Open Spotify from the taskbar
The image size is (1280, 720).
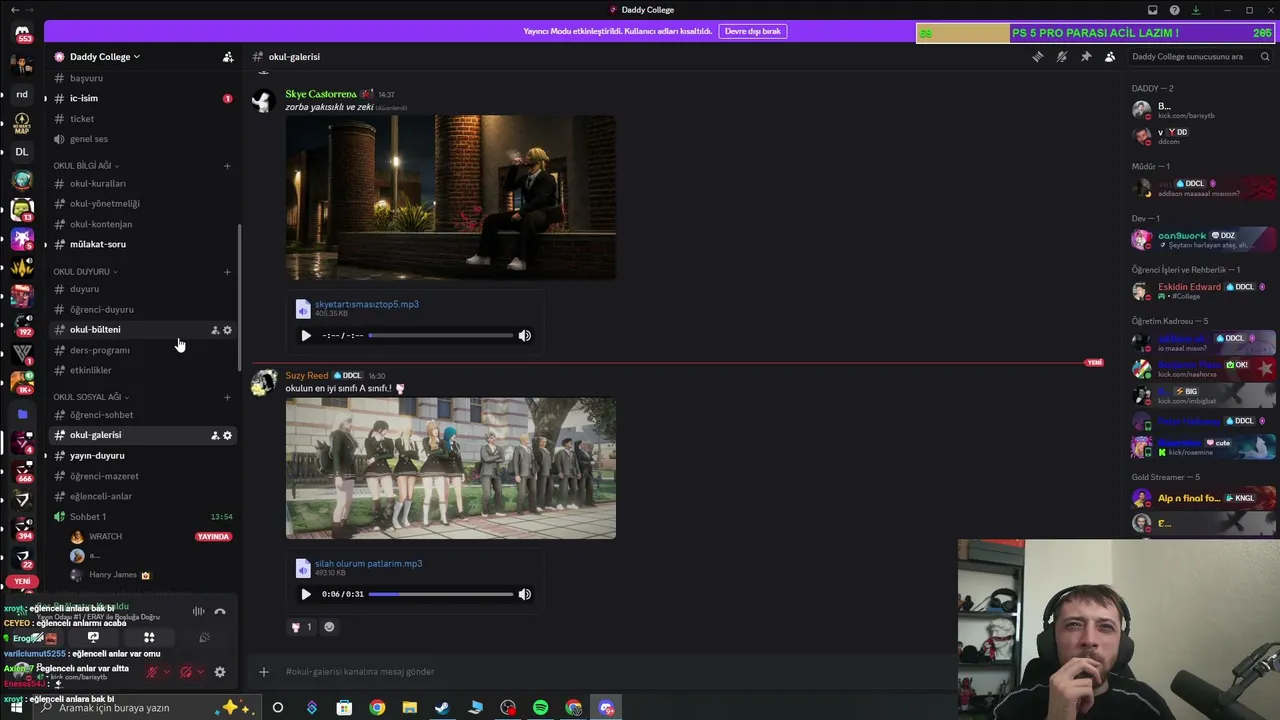541,708
